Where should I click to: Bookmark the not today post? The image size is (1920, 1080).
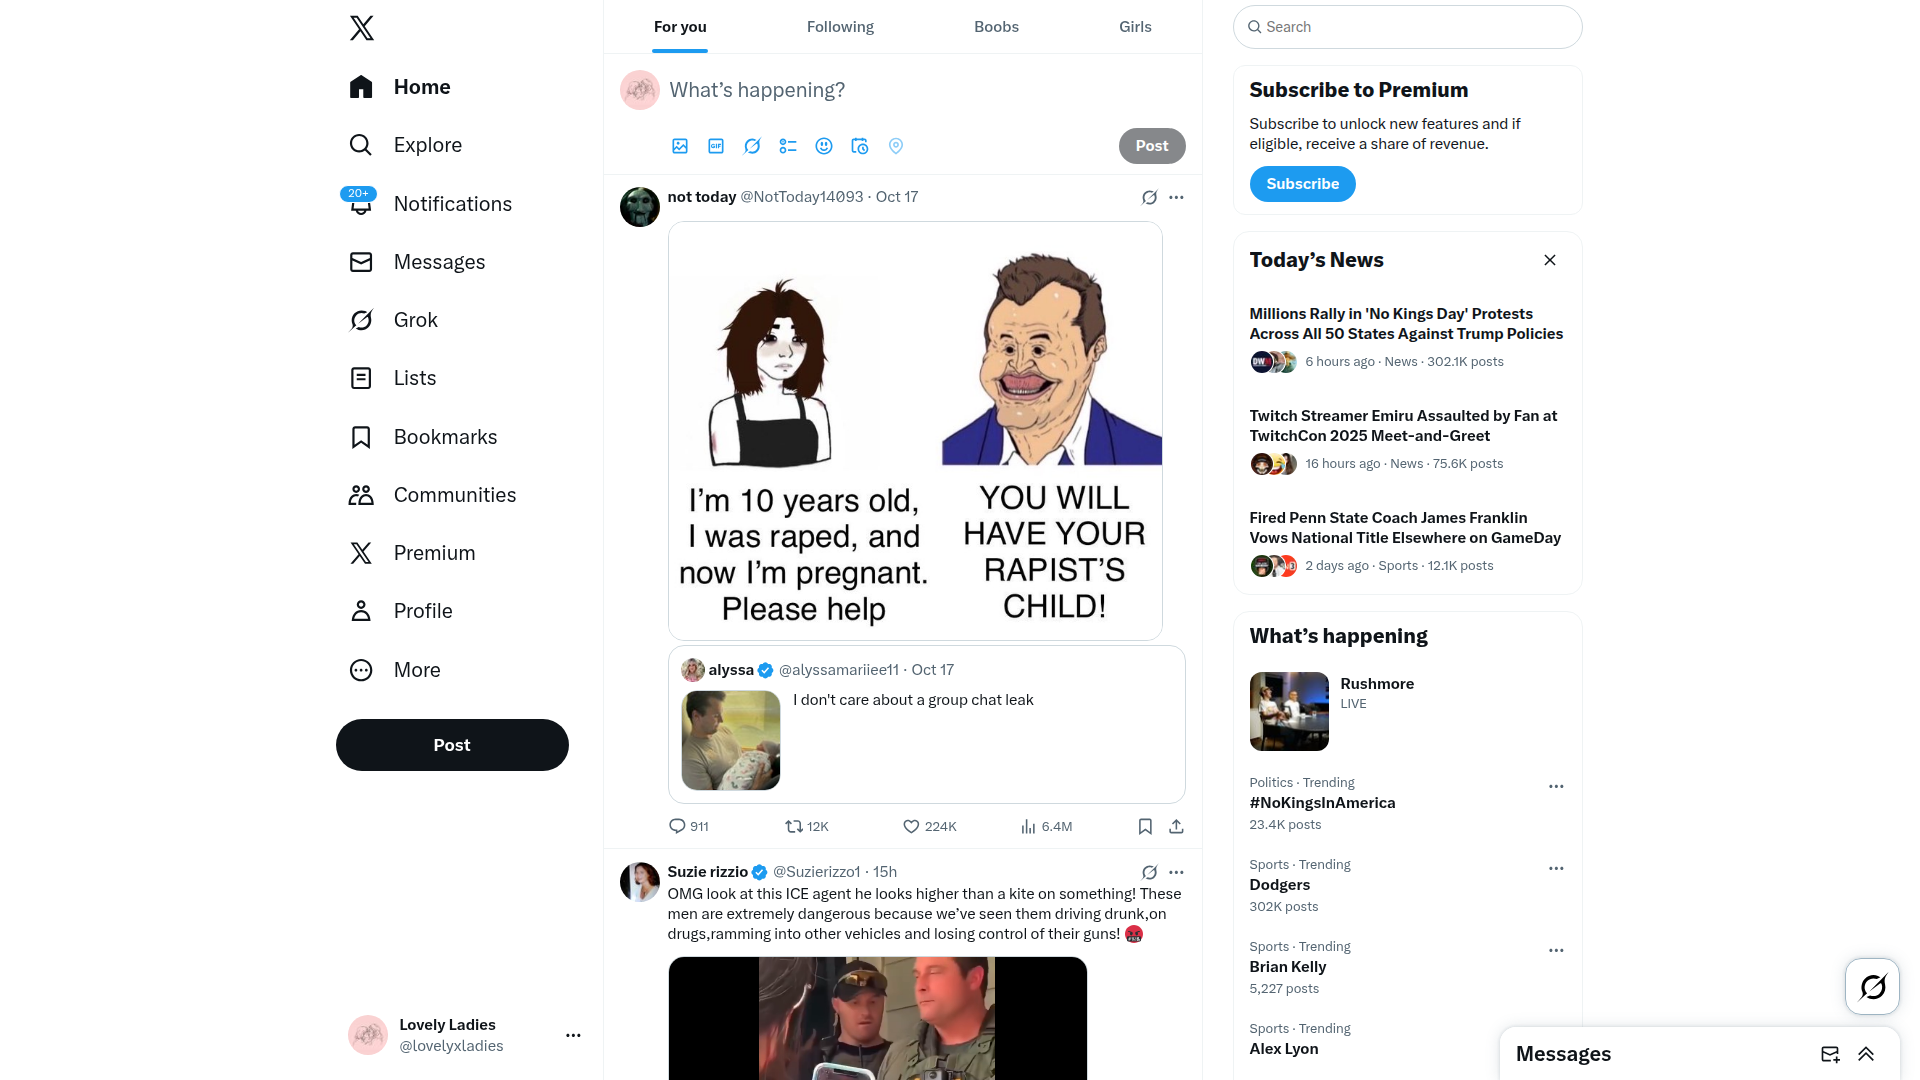(x=1145, y=827)
